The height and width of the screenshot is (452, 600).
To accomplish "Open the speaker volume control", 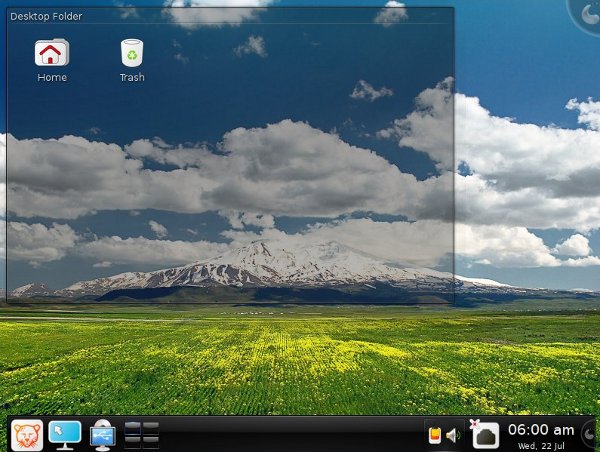I will pyautogui.click(x=453, y=436).
